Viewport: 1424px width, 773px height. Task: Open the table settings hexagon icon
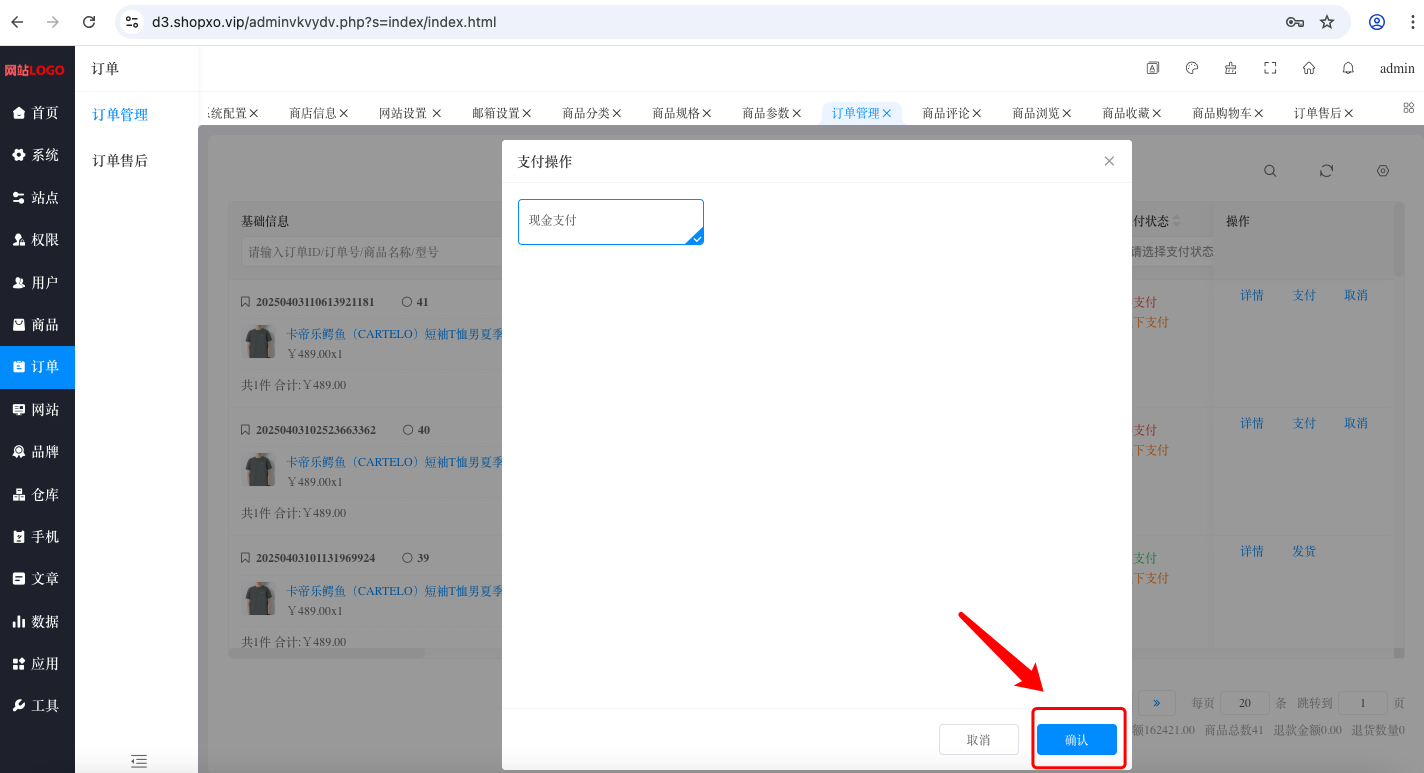pyautogui.click(x=1383, y=171)
